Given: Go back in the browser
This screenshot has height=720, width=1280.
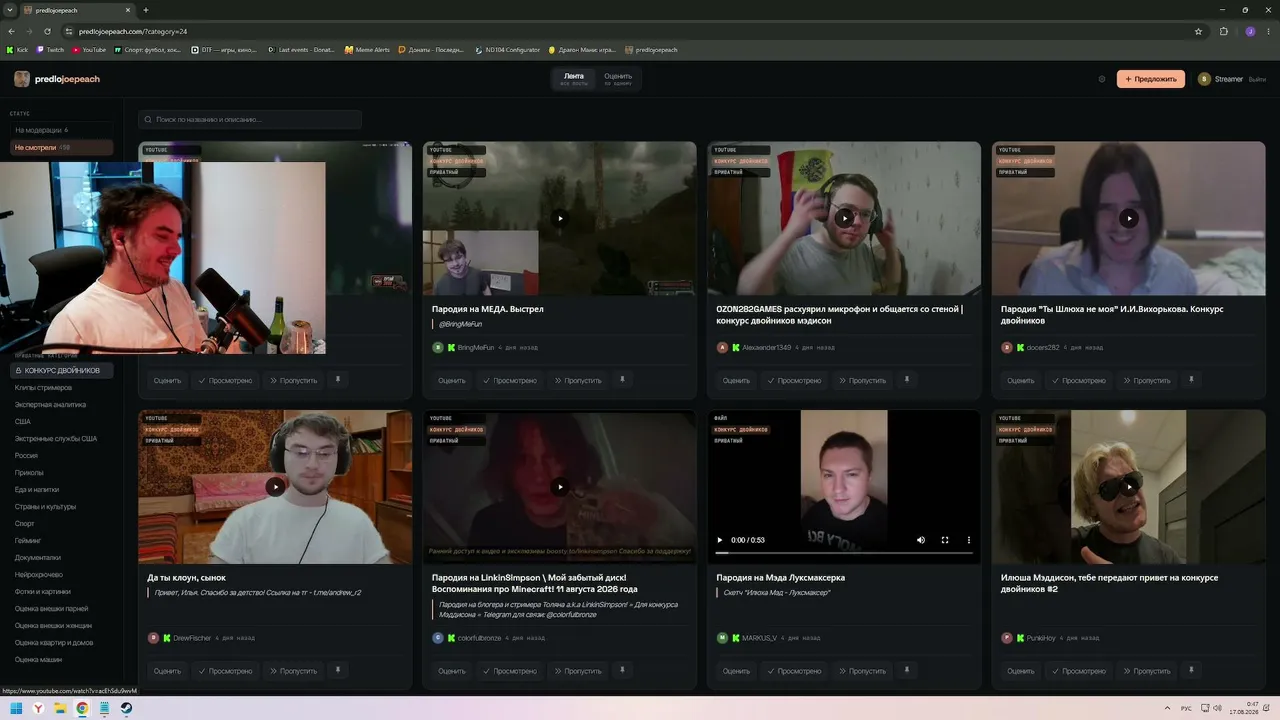Looking at the screenshot, I should coord(11,31).
